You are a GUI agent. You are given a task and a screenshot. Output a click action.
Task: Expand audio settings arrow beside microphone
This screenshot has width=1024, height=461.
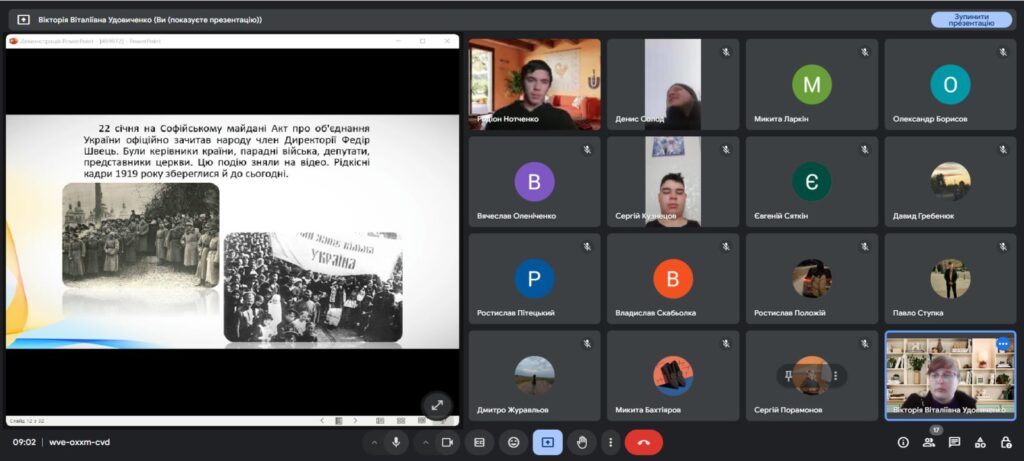(x=374, y=442)
